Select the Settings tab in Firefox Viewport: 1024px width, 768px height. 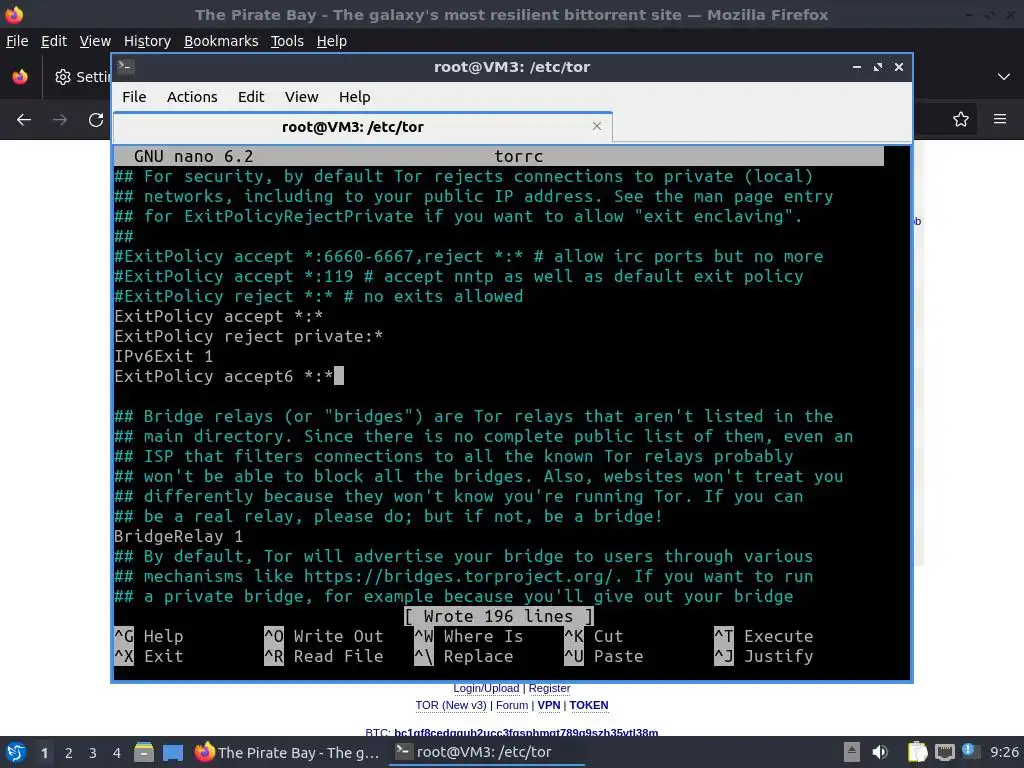tap(81, 77)
